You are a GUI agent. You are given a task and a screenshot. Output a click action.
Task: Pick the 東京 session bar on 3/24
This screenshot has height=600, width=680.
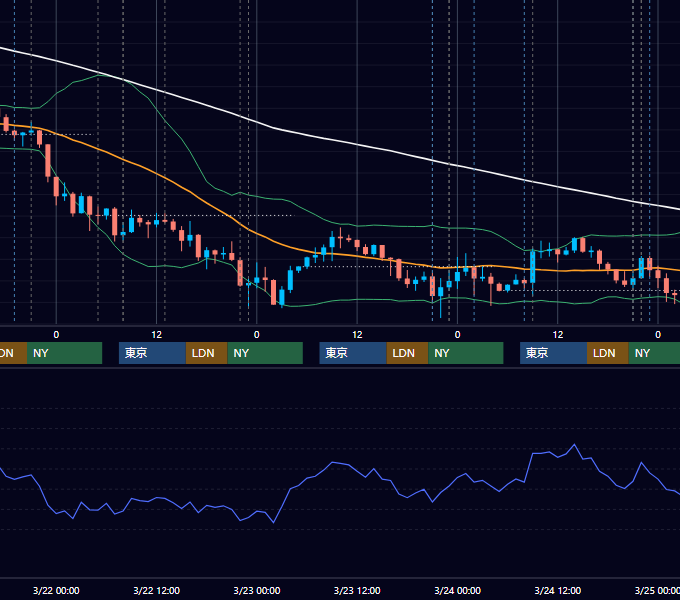pos(553,353)
